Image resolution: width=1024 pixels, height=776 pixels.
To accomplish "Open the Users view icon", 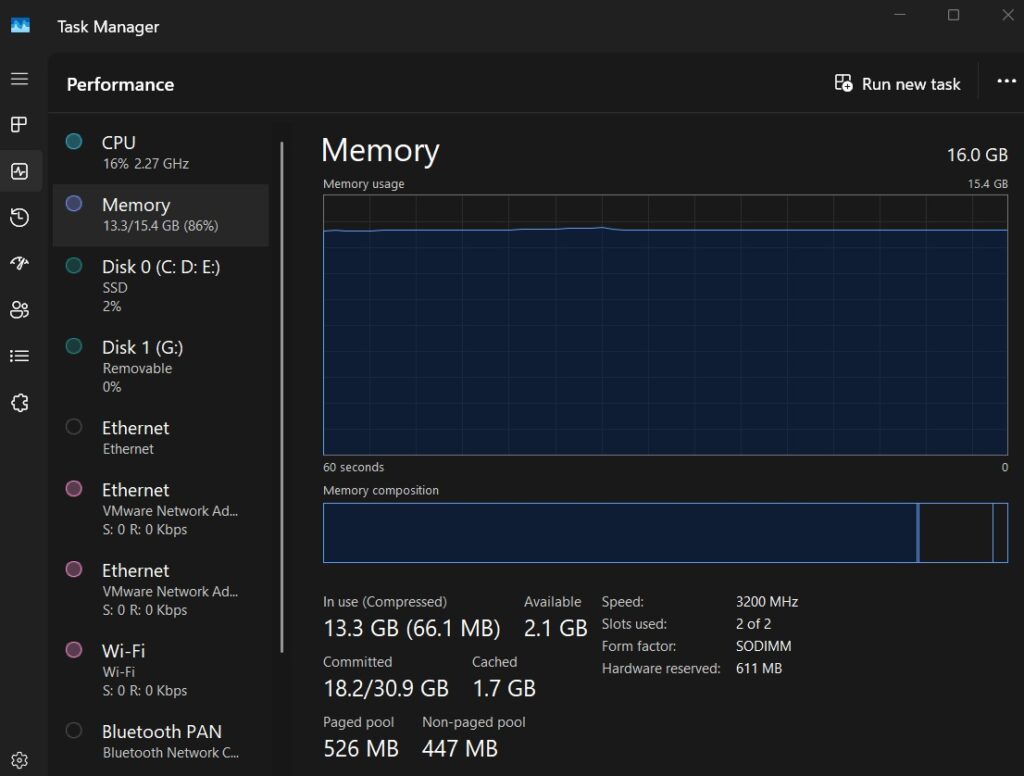I will pyautogui.click(x=19, y=310).
